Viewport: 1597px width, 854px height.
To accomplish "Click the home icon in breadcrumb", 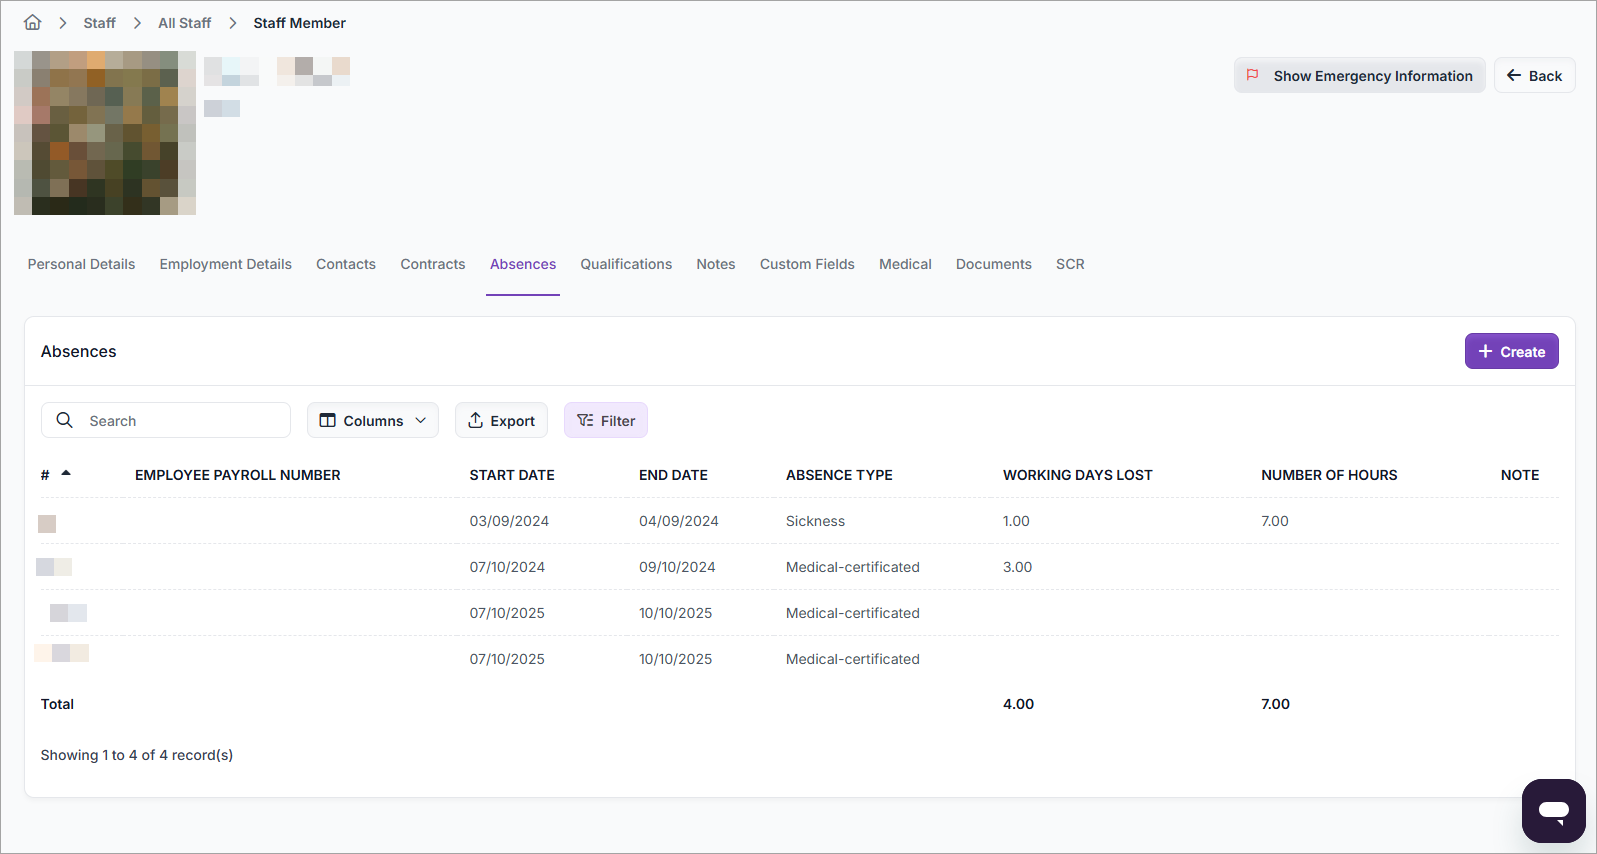I will pos(33,22).
